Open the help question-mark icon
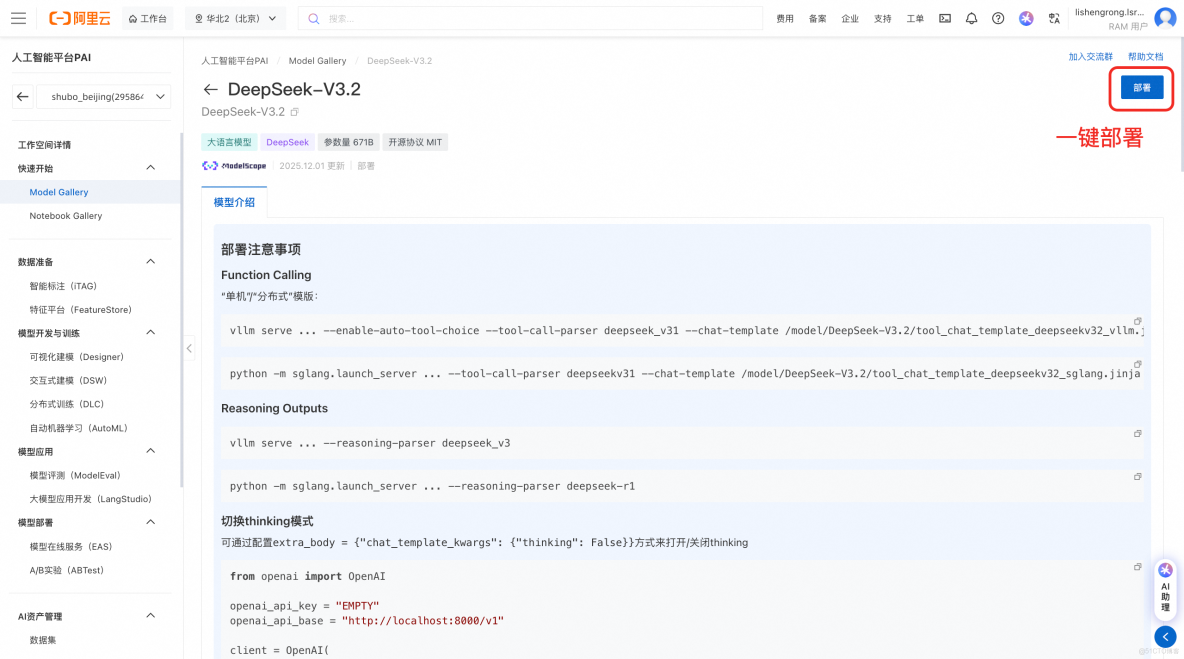The height and width of the screenshot is (659, 1184). pyautogui.click(x=998, y=17)
